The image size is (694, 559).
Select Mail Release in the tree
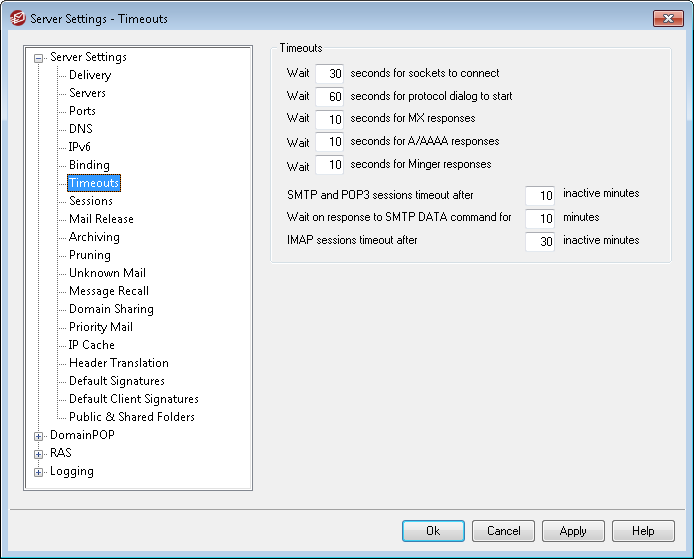101,219
